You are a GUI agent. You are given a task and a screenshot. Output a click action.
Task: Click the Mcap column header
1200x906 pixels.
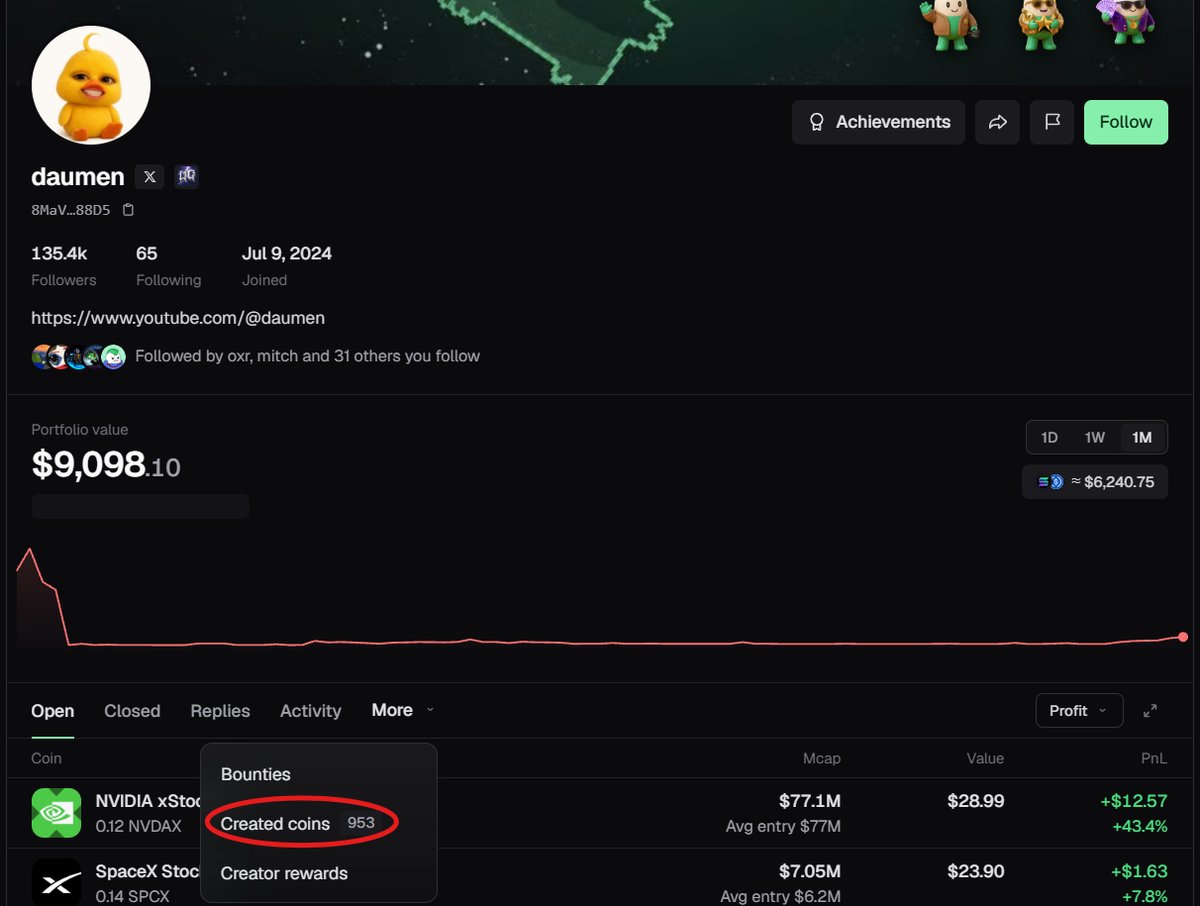coord(822,758)
